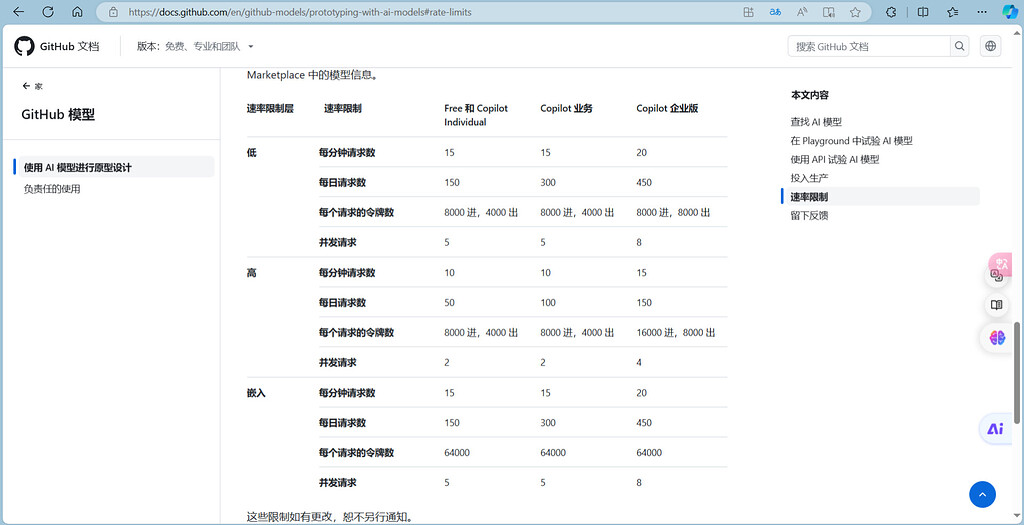1024x525 pixels.
Task: Click the magnifier search button
Action: point(959,46)
